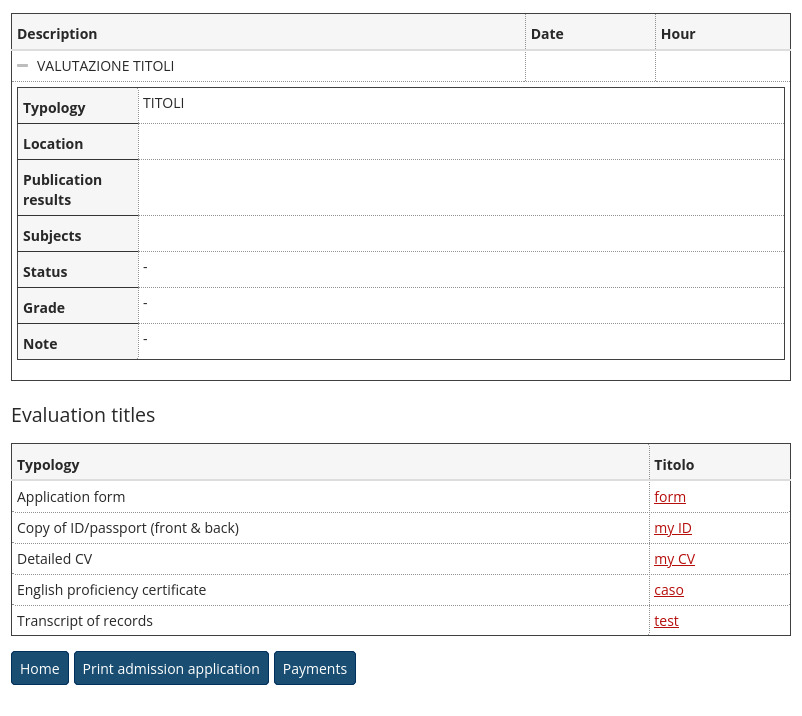The width and height of the screenshot is (802, 716).
Task: Open the 'caso' certificate link
Action: tap(668, 590)
